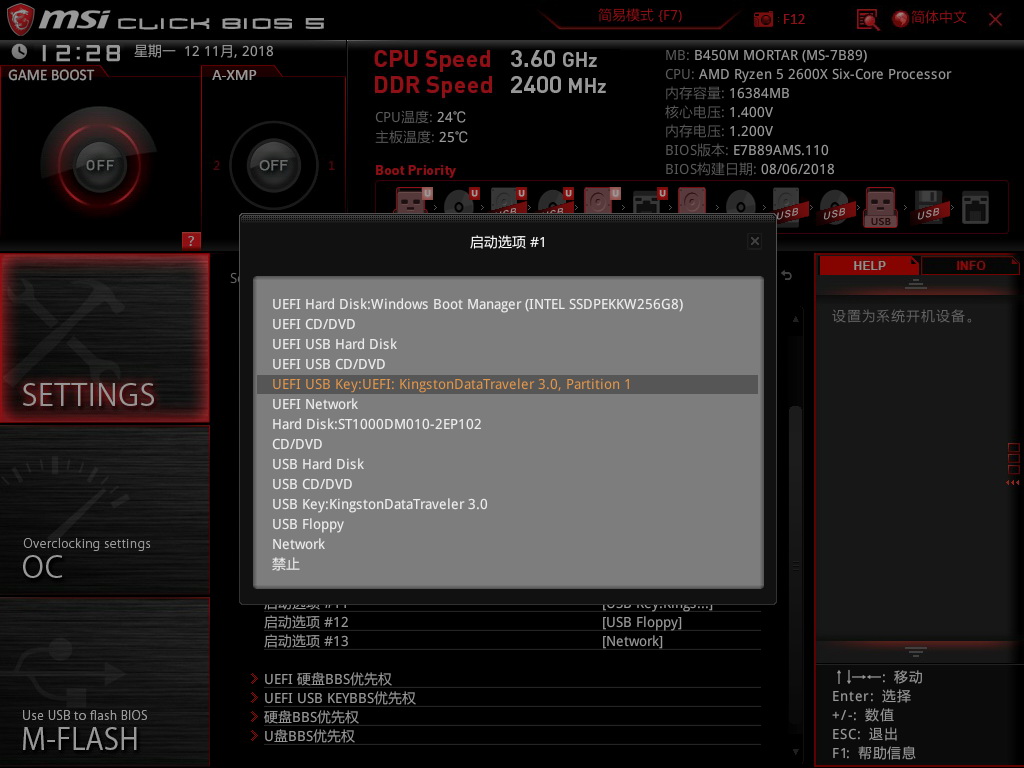The height and width of the screenshot is (768, 1024).
Task: Switch to the INFO tab
Action: click(x=970, y=265)
